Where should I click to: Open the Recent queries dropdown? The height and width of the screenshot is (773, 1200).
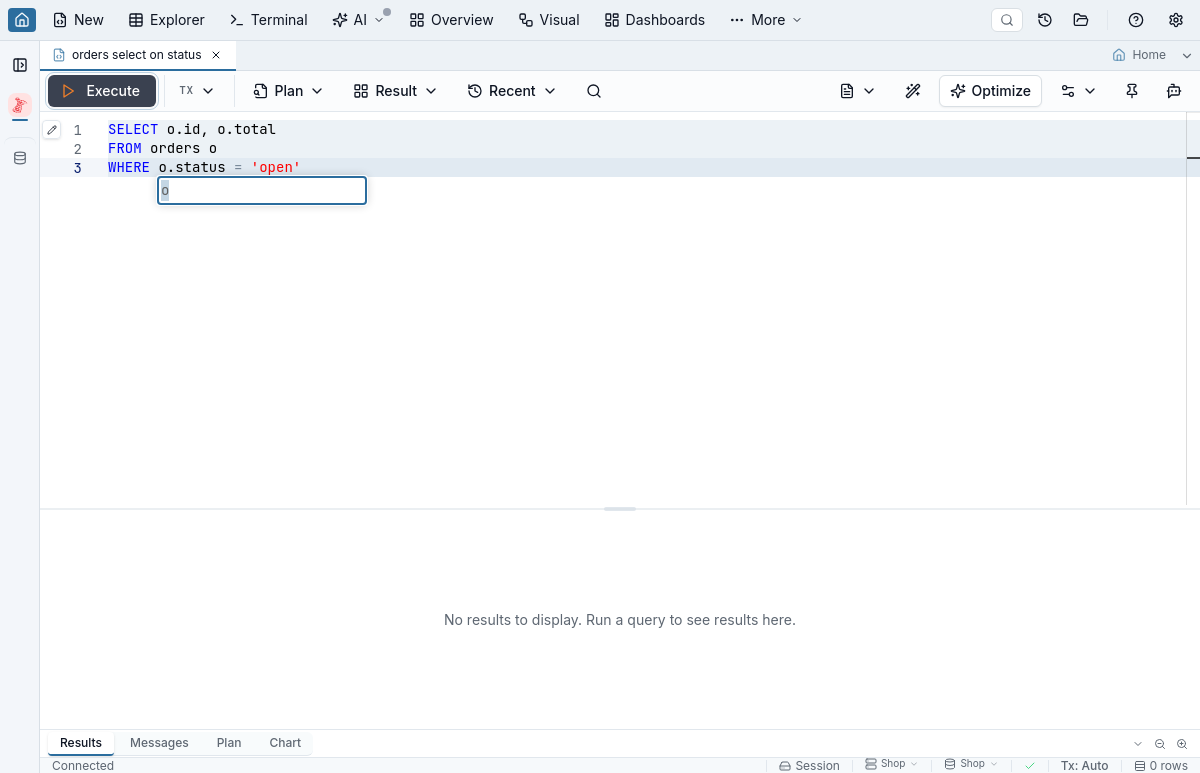512,91
